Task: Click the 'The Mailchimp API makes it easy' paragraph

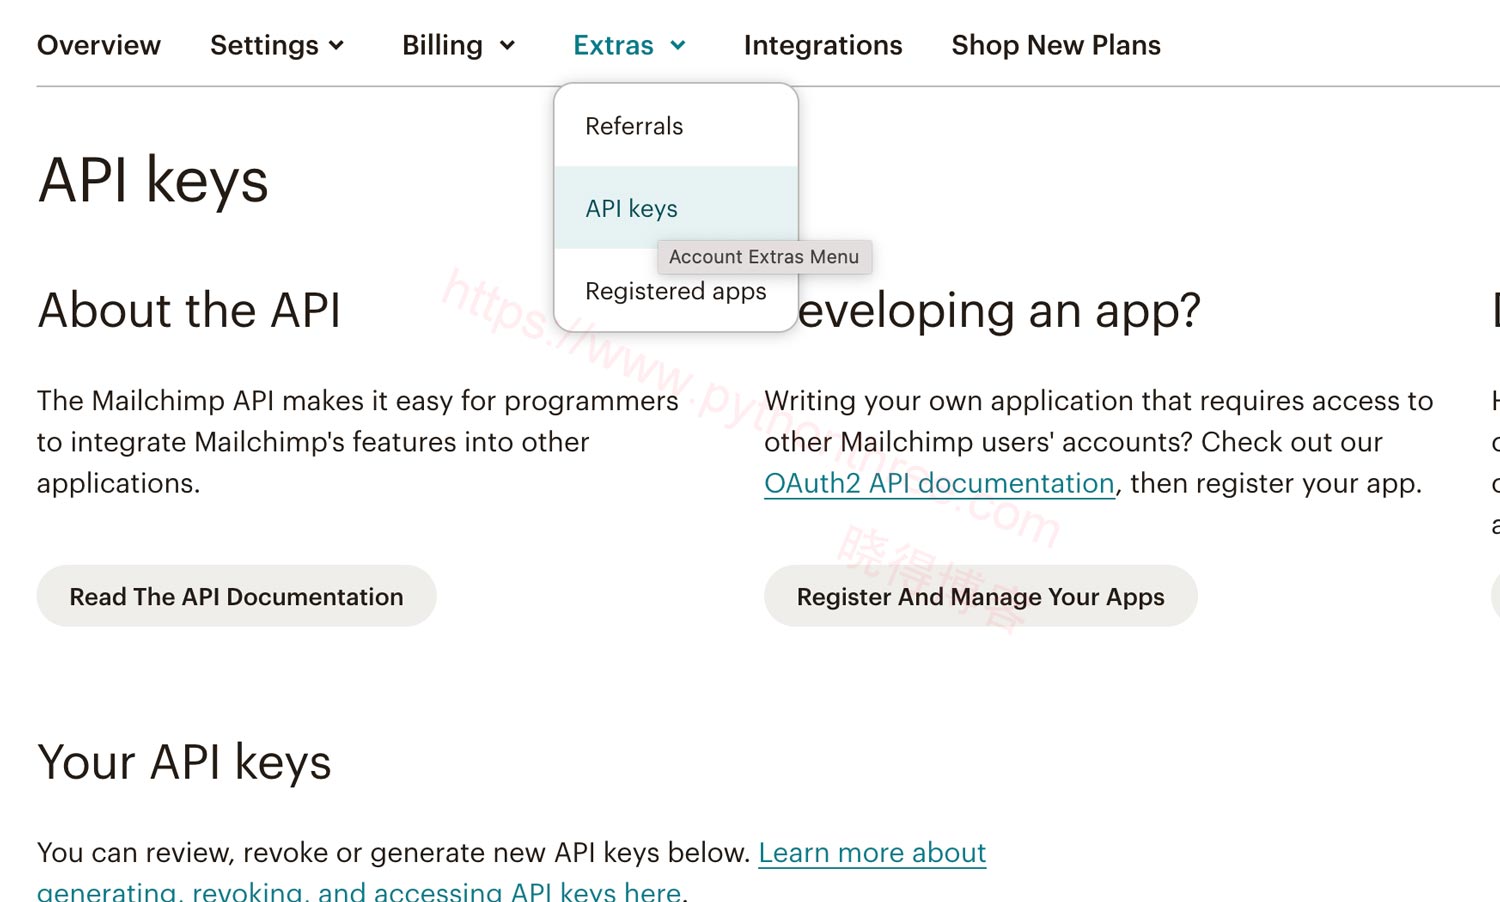Action: 358,442
